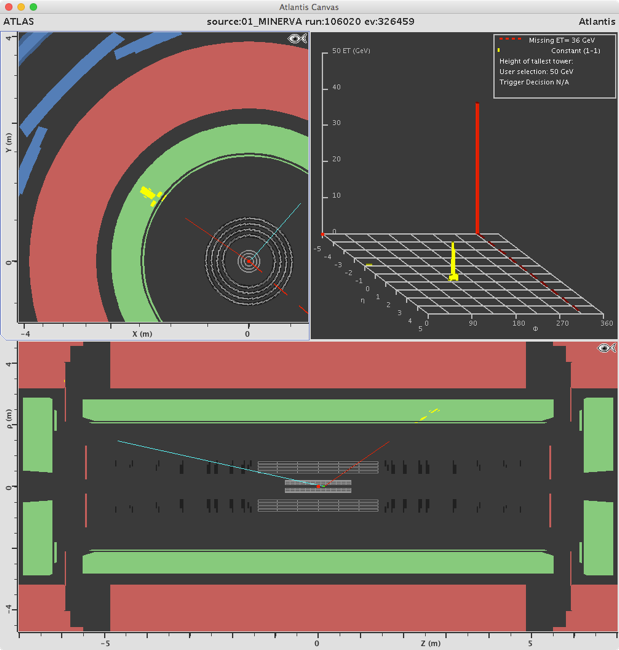Click the ATLAS label in the header

(22, 21)
